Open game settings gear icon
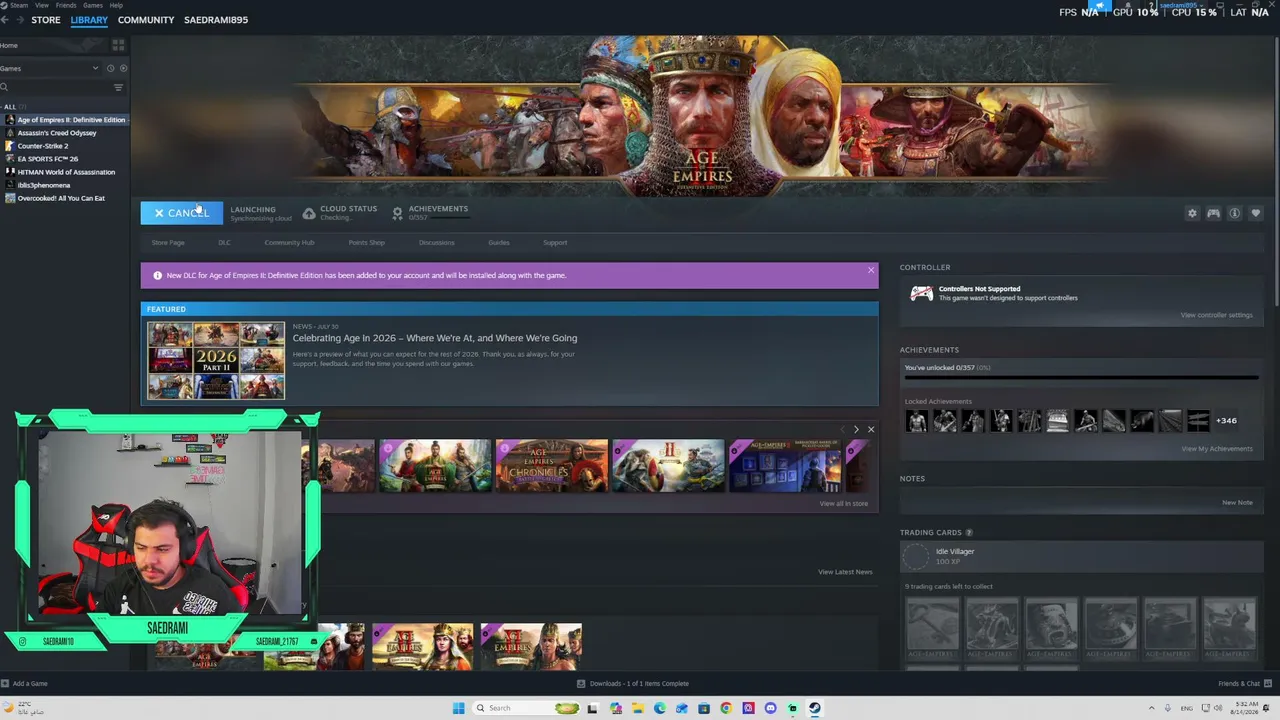The height and width of the screenshot is (720, 1280). [x=1192, y=213]
